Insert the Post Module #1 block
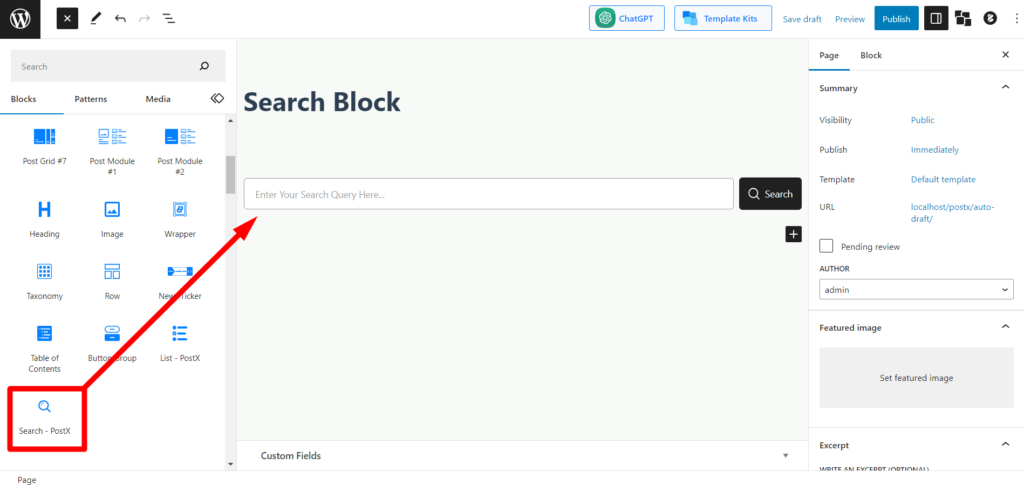This screenshot has width=1024, height=485. [112, 151]
